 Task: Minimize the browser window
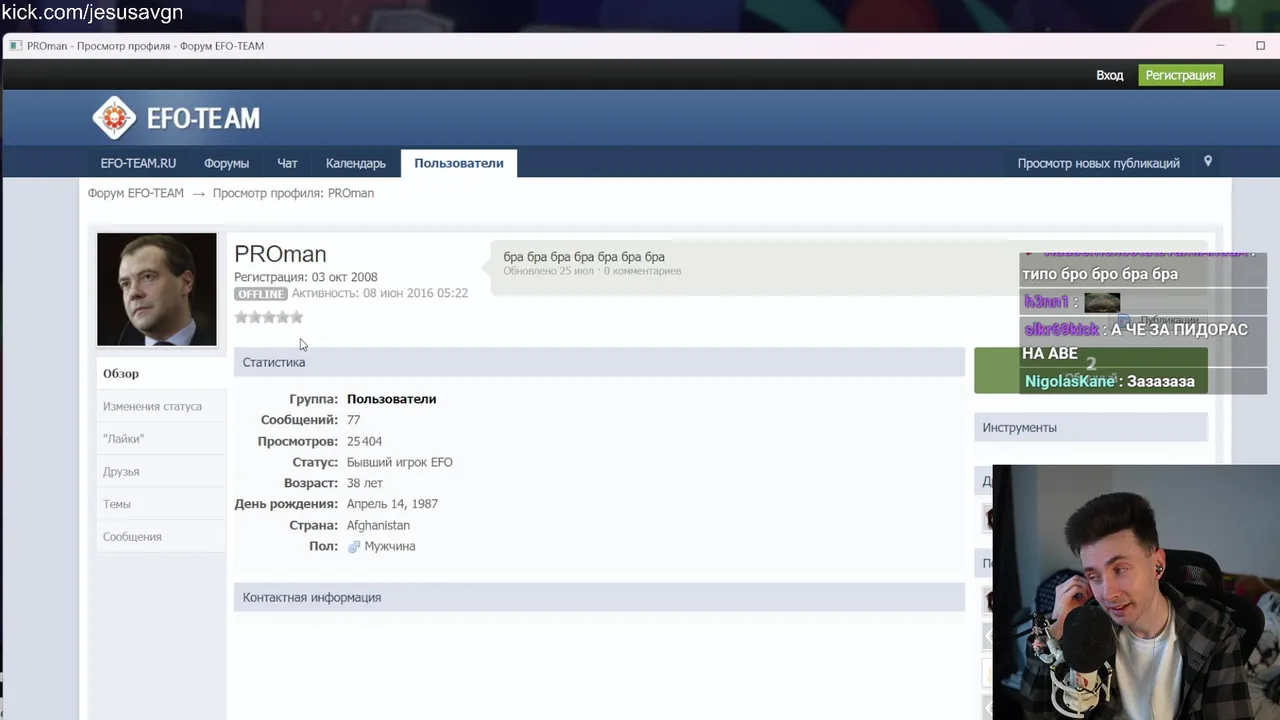[x=1220, y=45]
